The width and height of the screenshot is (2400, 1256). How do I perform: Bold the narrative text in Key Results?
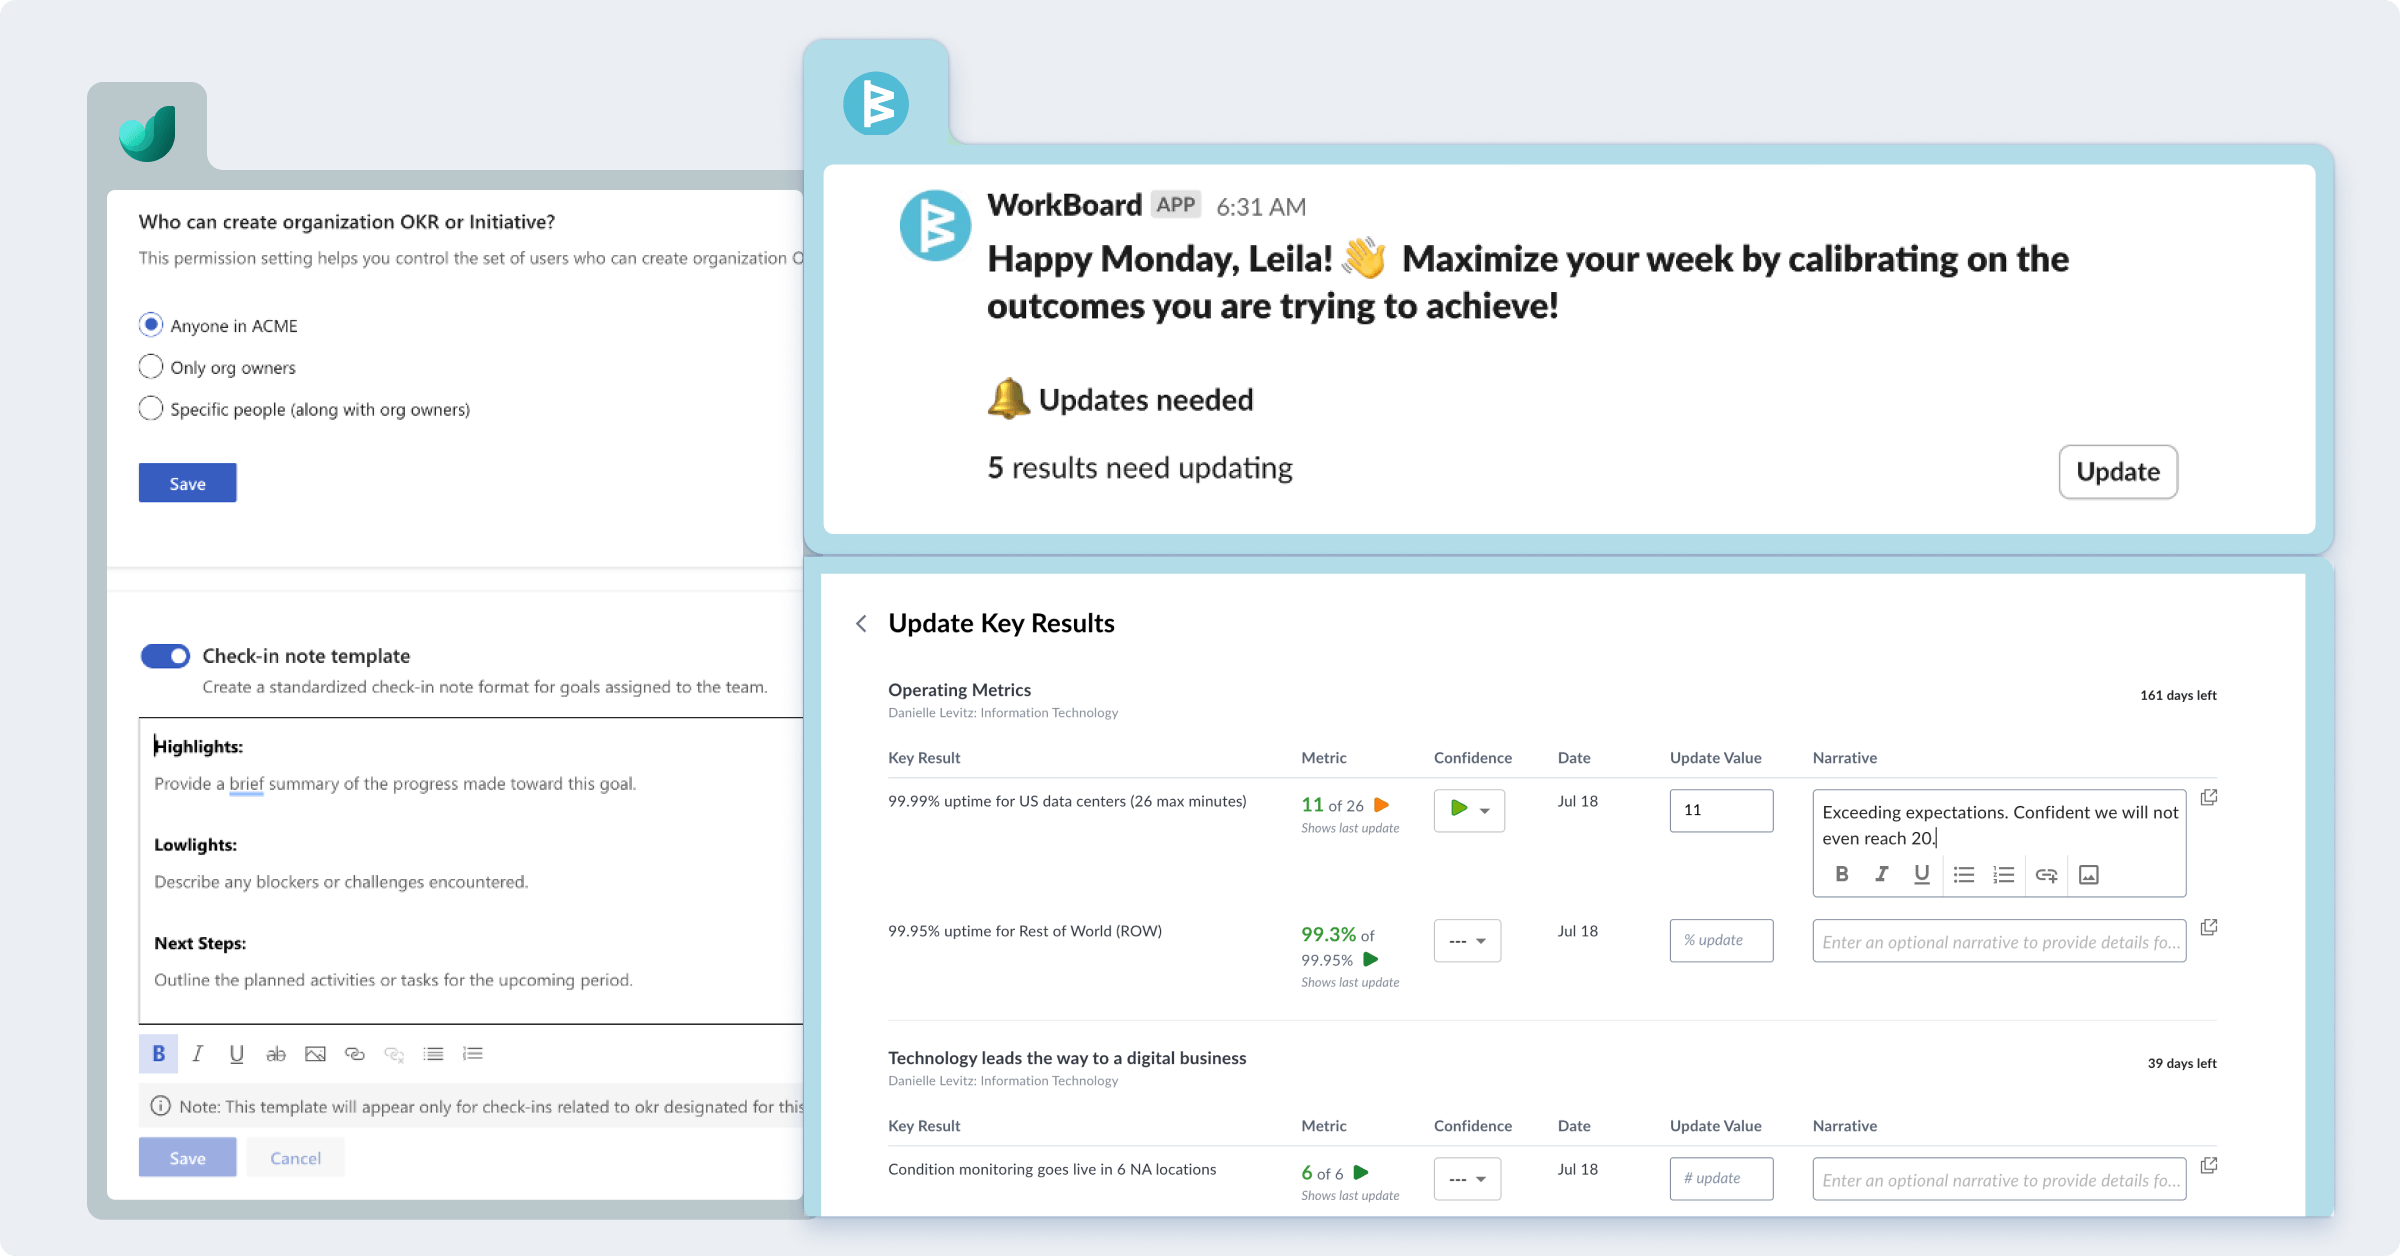[x=1842, y=874]
